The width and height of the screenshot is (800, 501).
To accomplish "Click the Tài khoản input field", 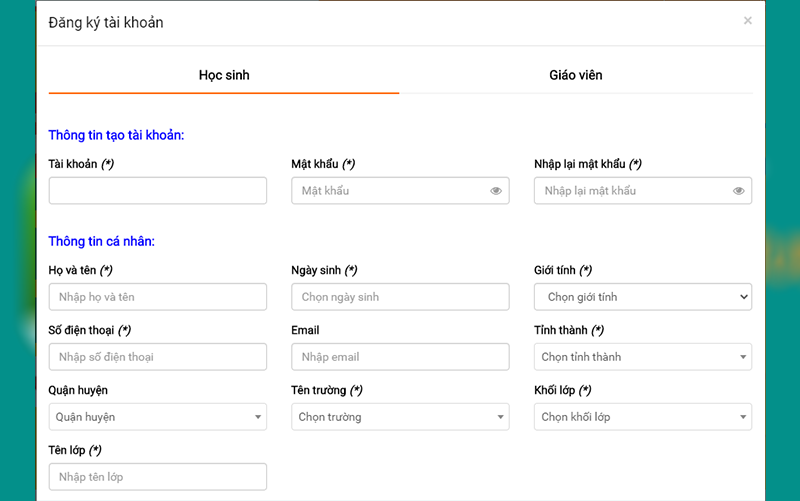I will pos(157,191).
